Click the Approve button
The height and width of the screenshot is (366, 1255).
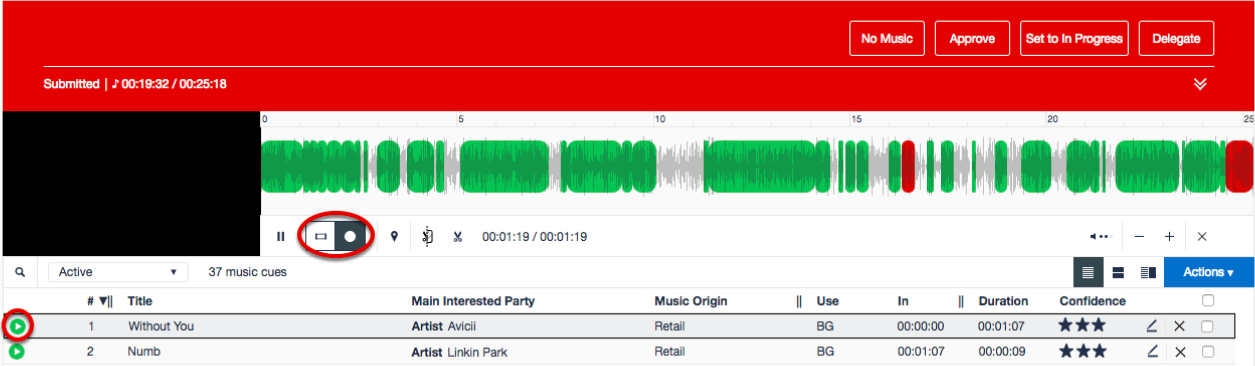click(972, 39)
